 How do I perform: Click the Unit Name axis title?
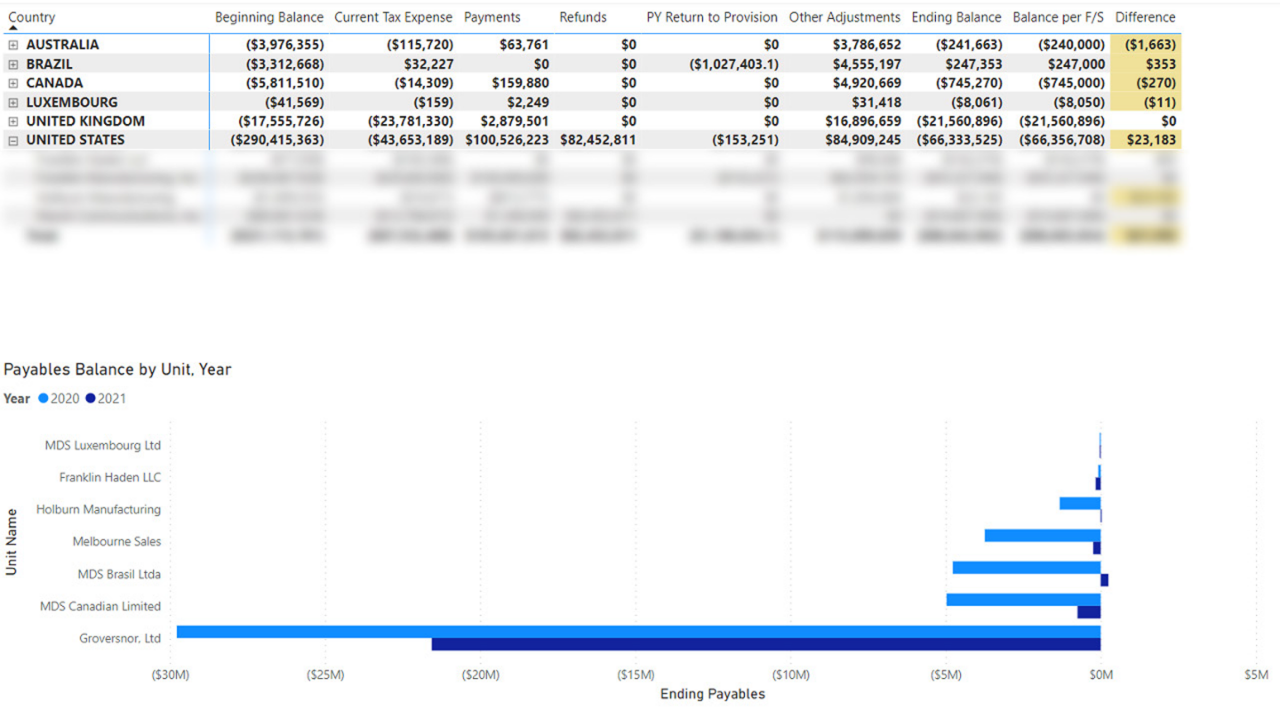pyautogui.click(x=12, y=542)
